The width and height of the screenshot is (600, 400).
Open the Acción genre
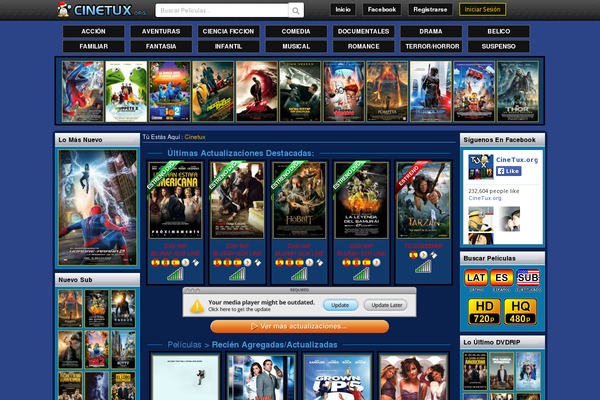pos(93,31)
